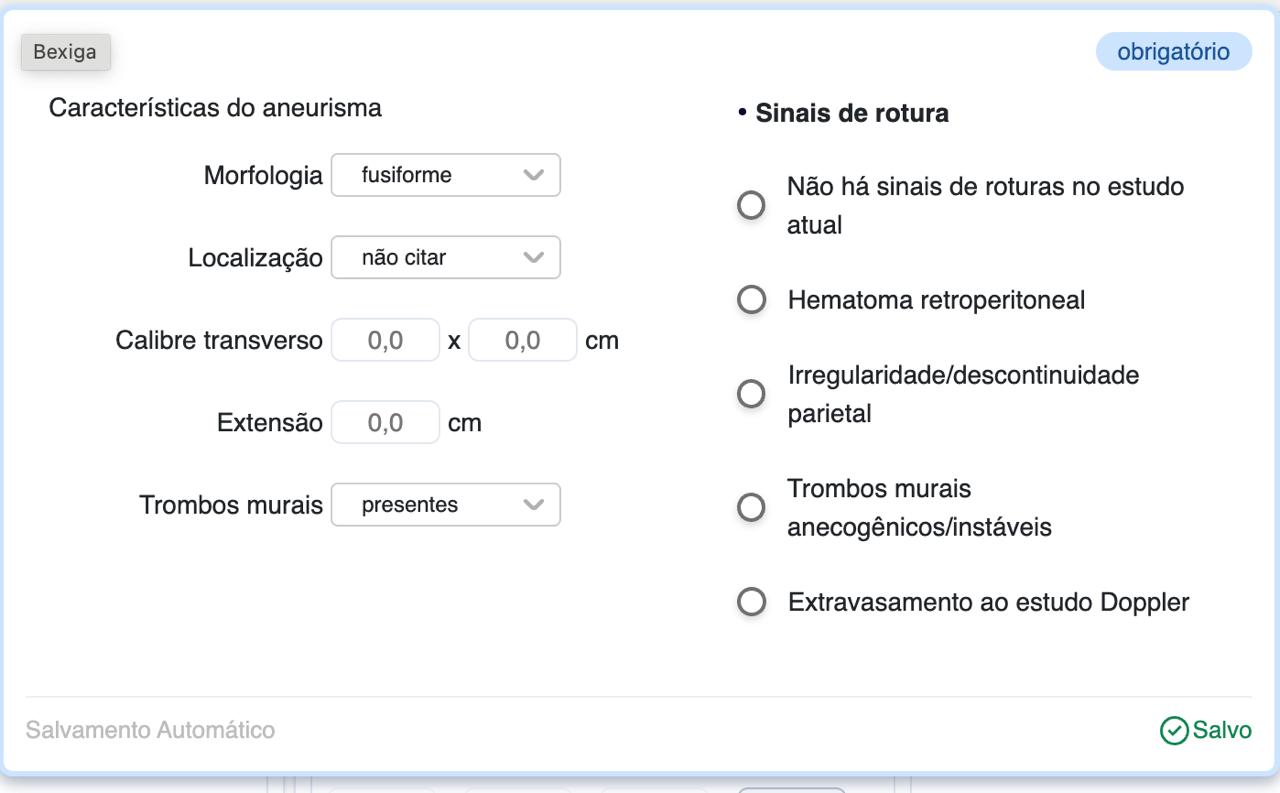This screenshot has height=793, width=1280.
Task: Click the Sinais de rotura heading
Action: (x=851, y=114)
